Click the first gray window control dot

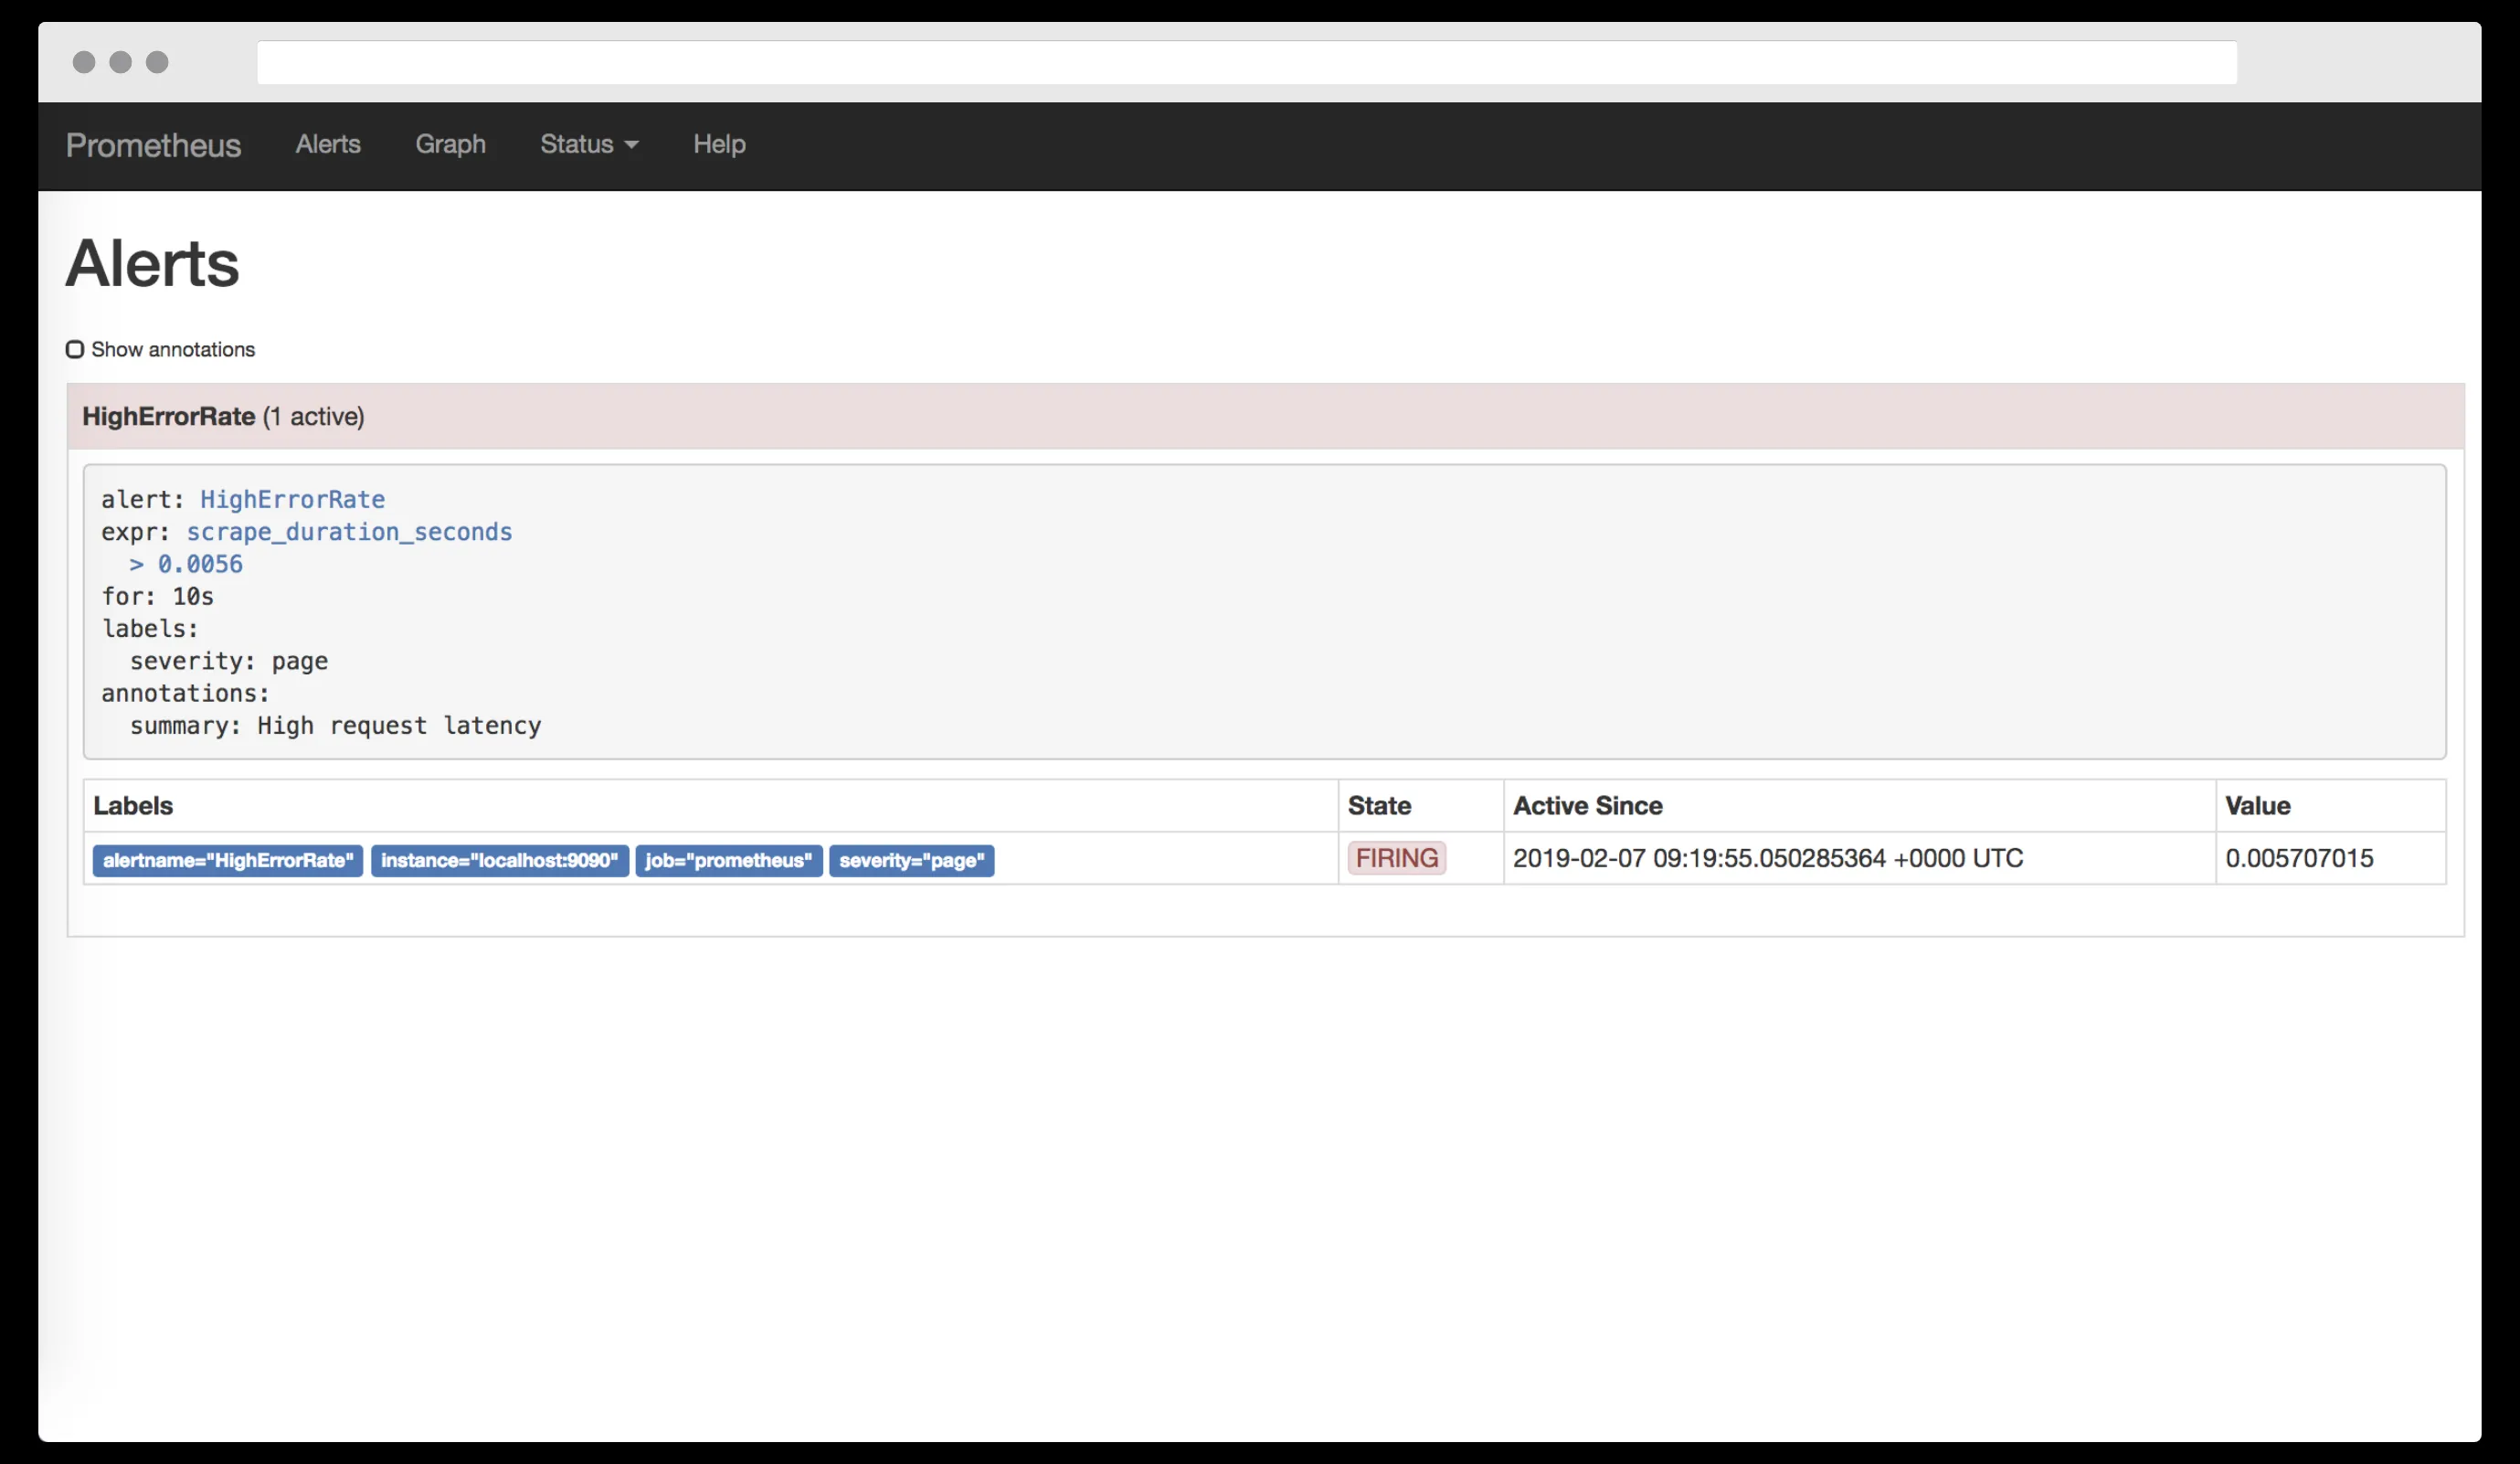pyautogui.click(x=84, y=62)
